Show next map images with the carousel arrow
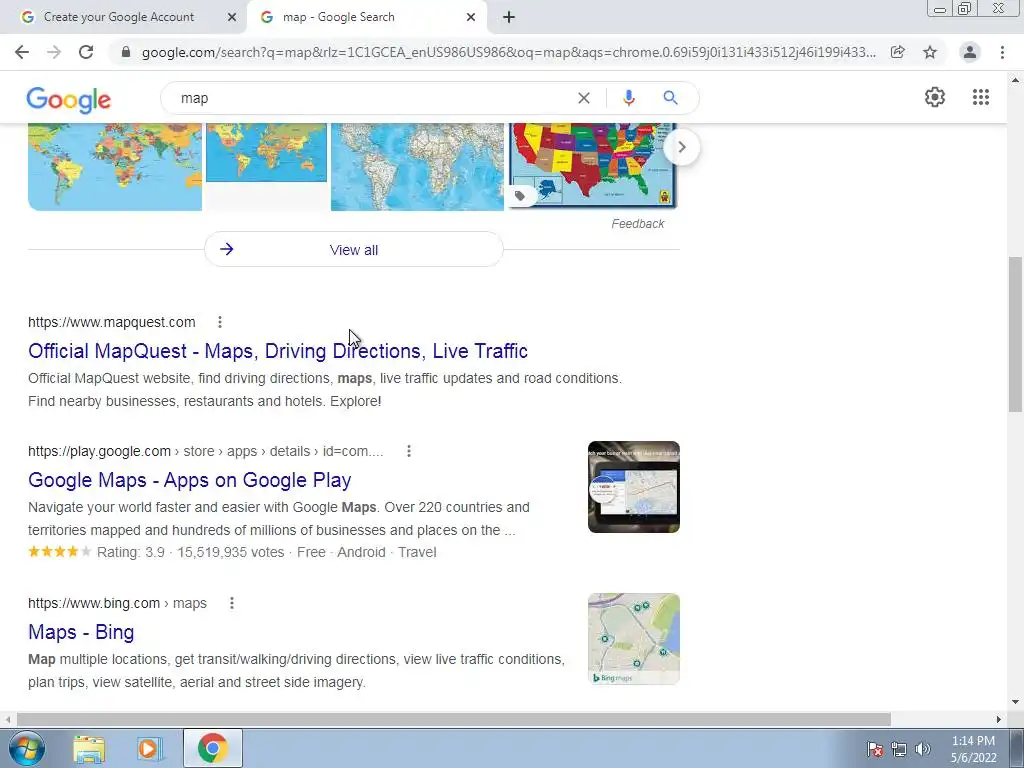This screenshot has height=768, width=1024. pos(681,147)
